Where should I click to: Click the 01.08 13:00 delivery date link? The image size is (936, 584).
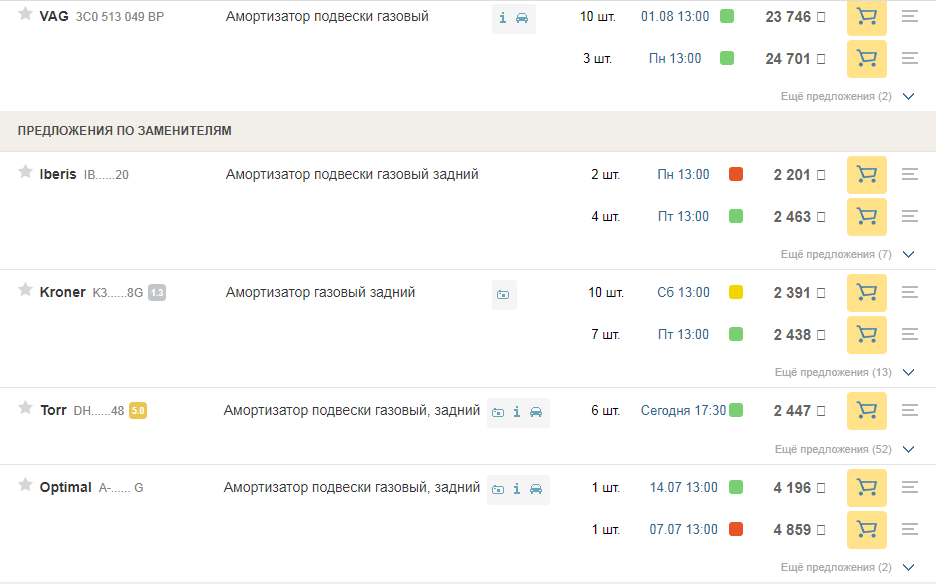point(675,17)
